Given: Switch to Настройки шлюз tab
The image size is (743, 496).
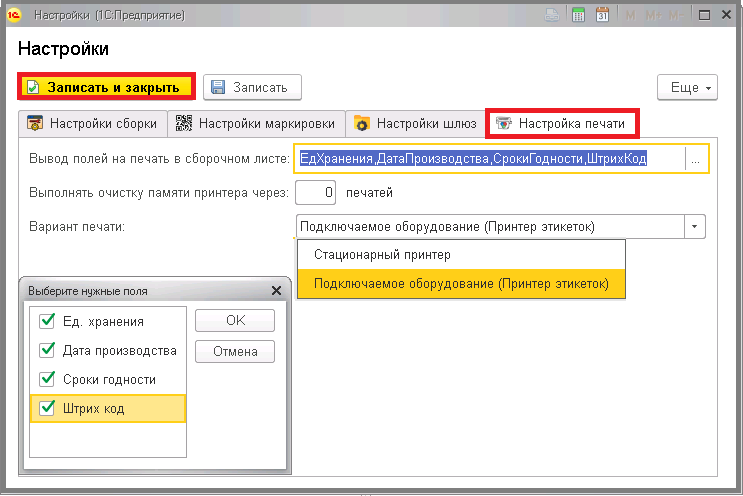Looking at the screenshot, I should tap(415, 124).
